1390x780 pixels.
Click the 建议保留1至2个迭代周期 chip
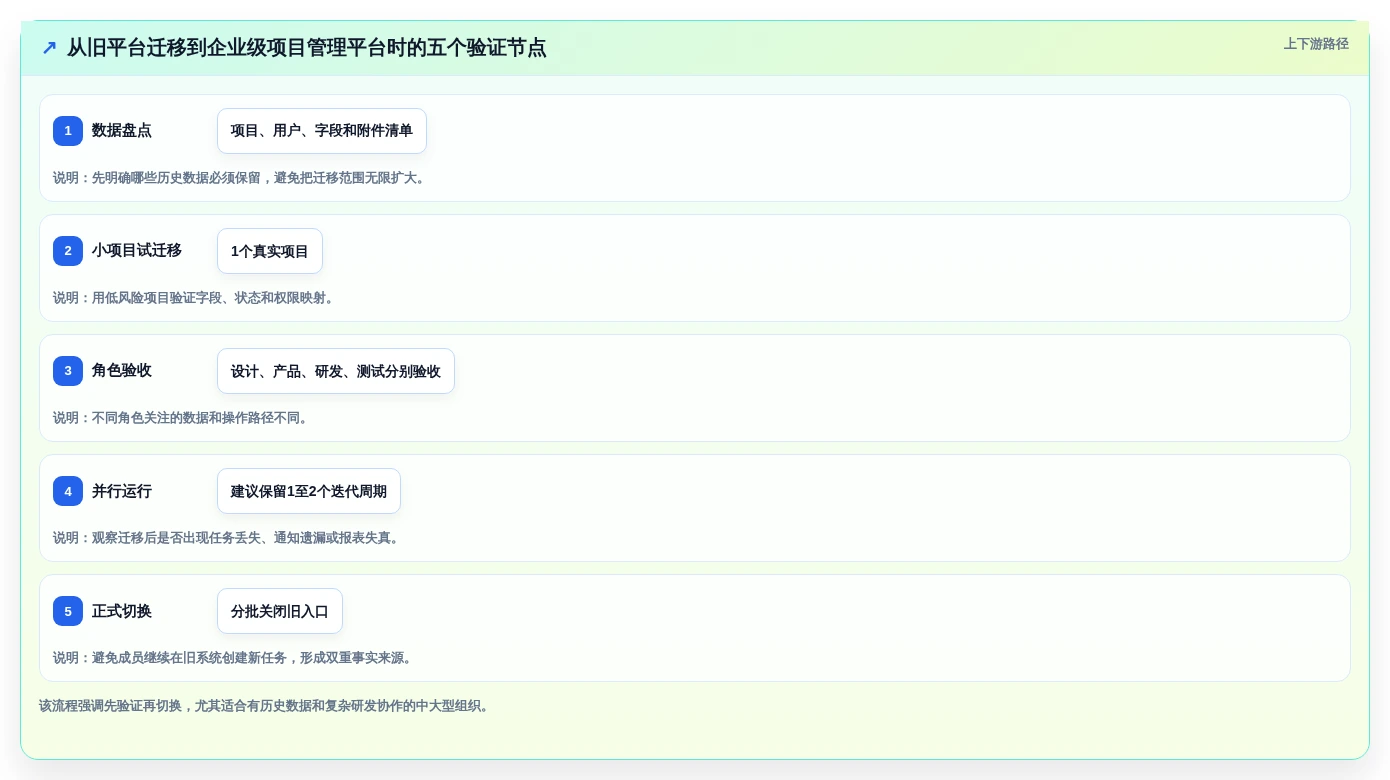click(309, 491)
